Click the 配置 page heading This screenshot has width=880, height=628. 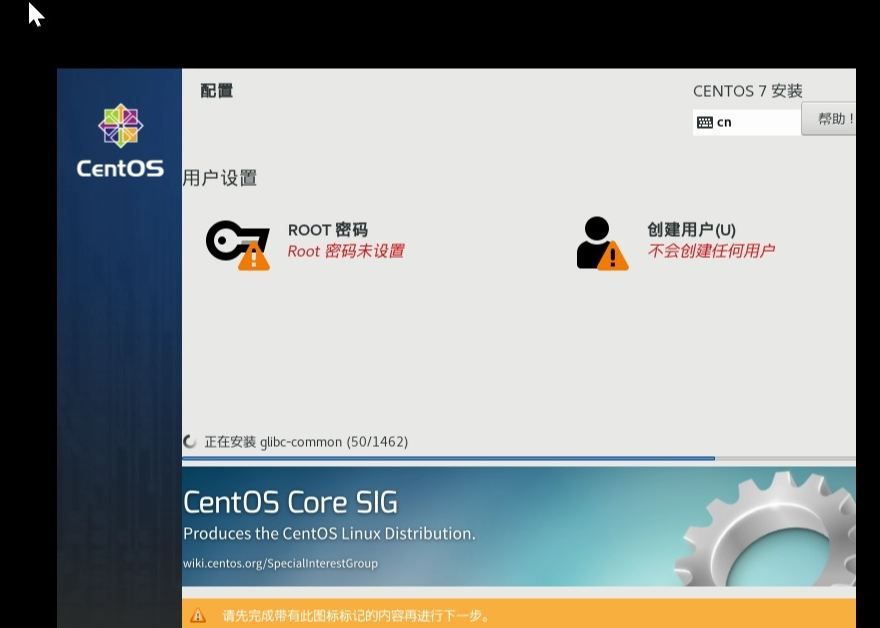[217, 90]
